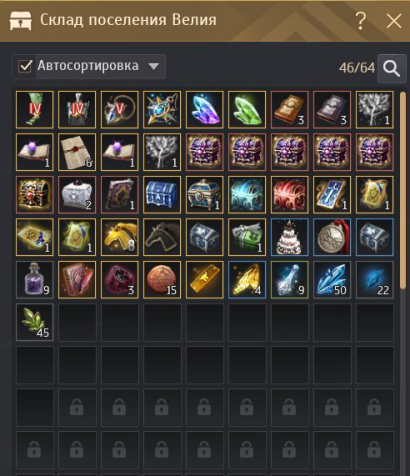This screenshot has height=476, width=410.
Task: Select the green leaves stack of 45
Action: click(x=34, y=322)
